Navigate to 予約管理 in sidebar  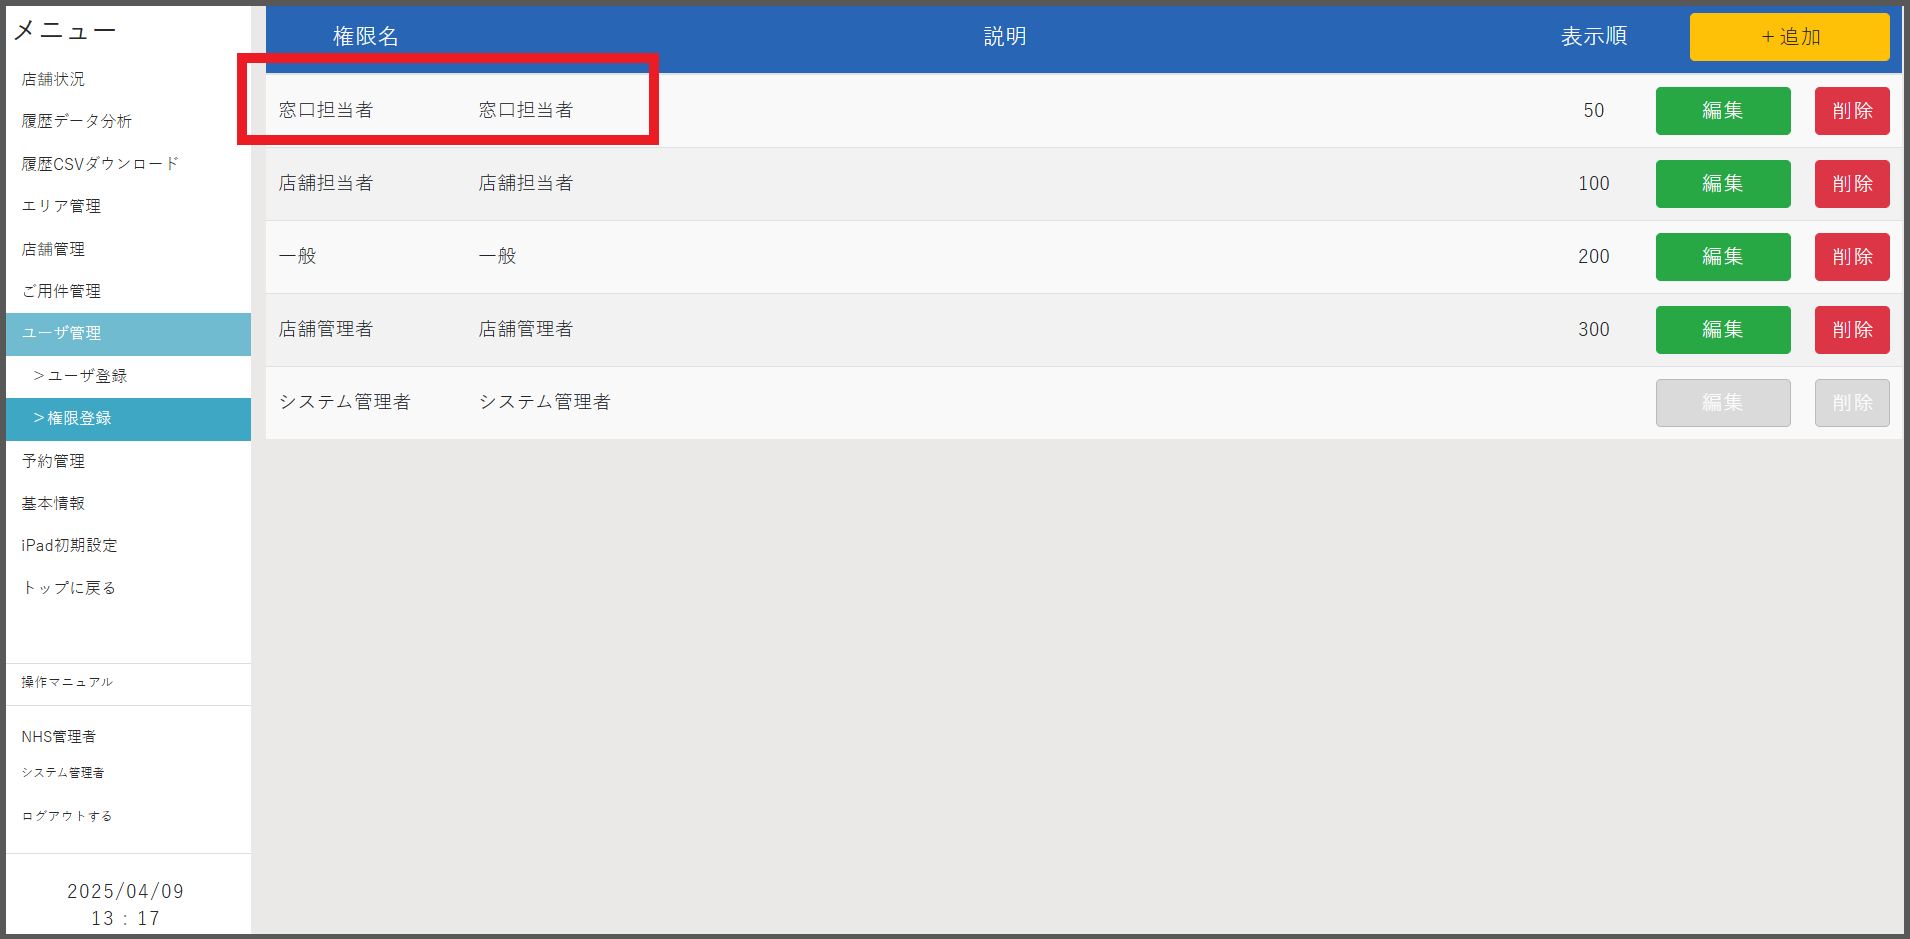pos(54,461)
